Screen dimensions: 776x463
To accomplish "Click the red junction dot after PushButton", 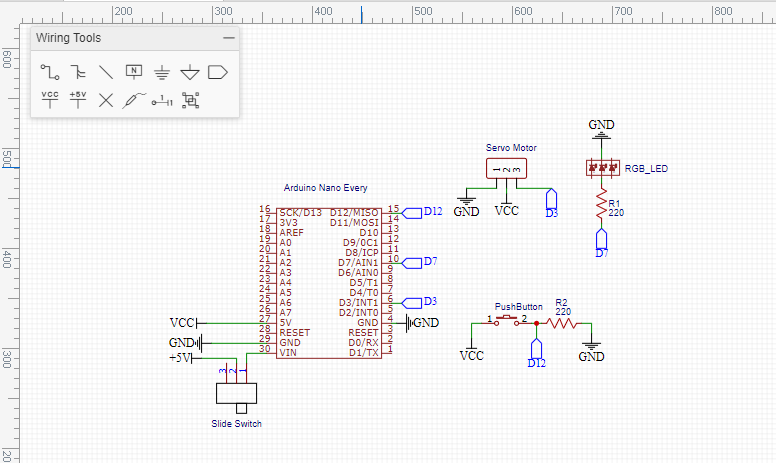I will pos(536,324).
